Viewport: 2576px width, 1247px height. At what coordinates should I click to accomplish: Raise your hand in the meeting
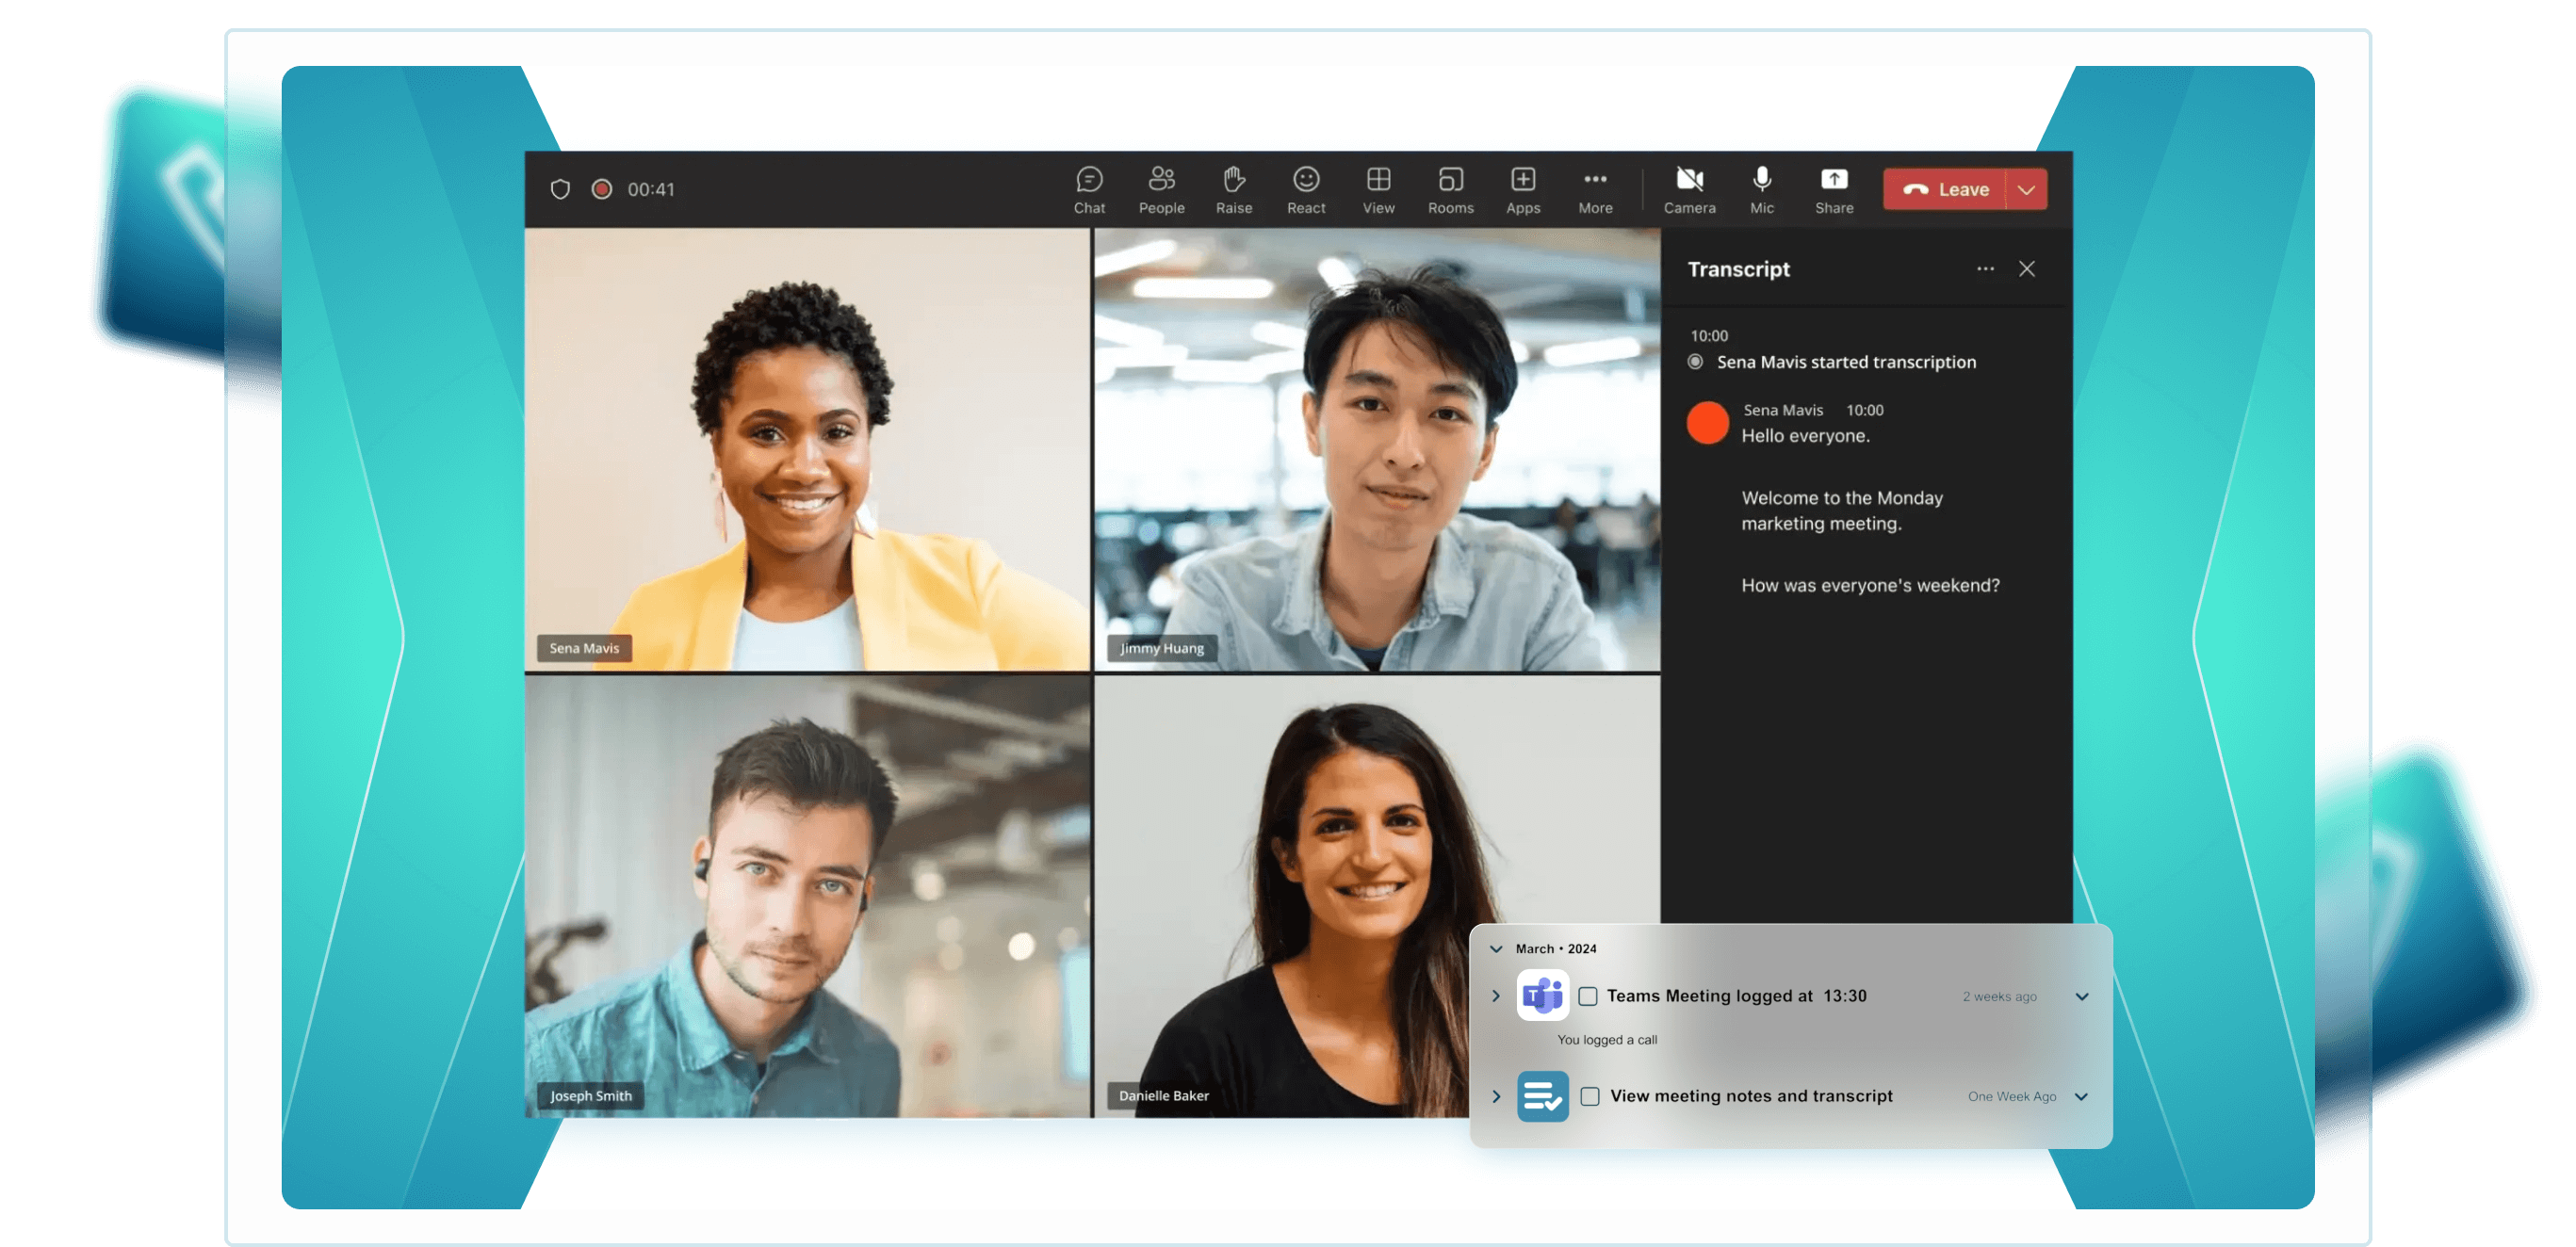pyautogui.click(x=1233, y=189)
